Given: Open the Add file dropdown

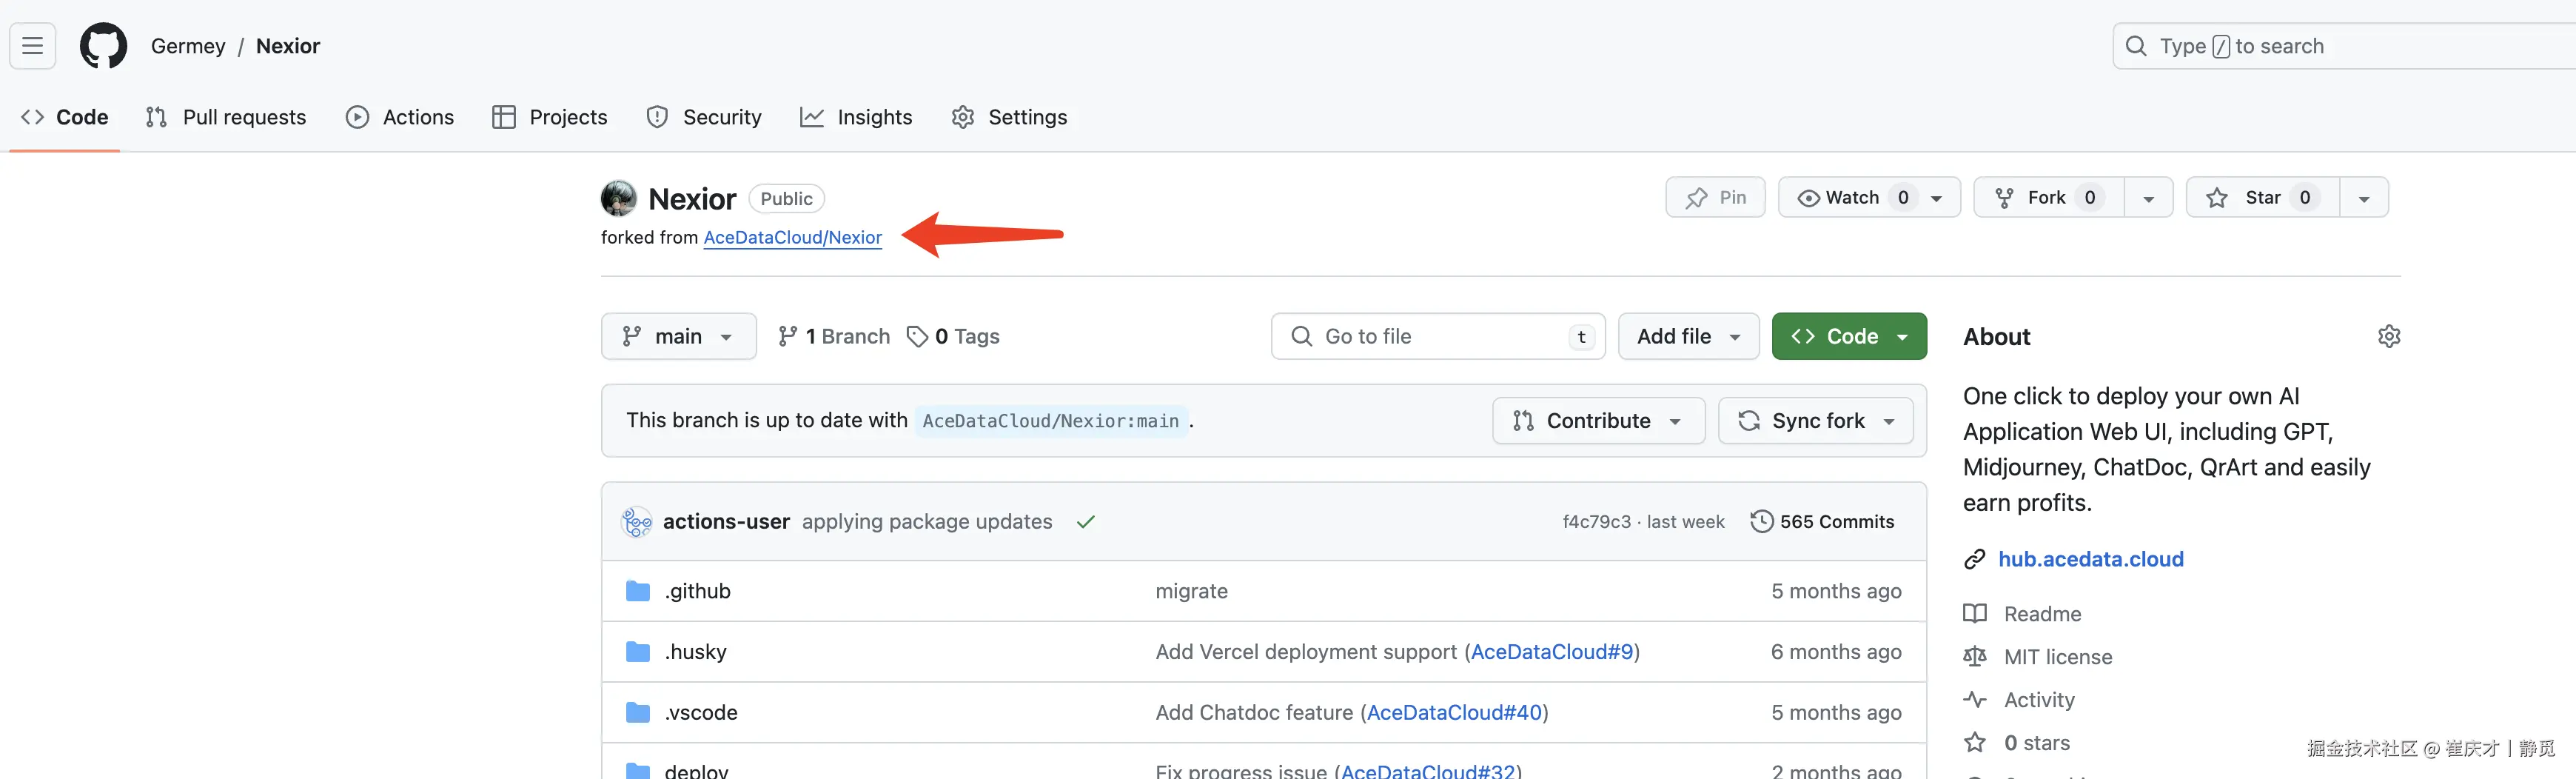Looking at the screenshot, I should pos(1688,336).
